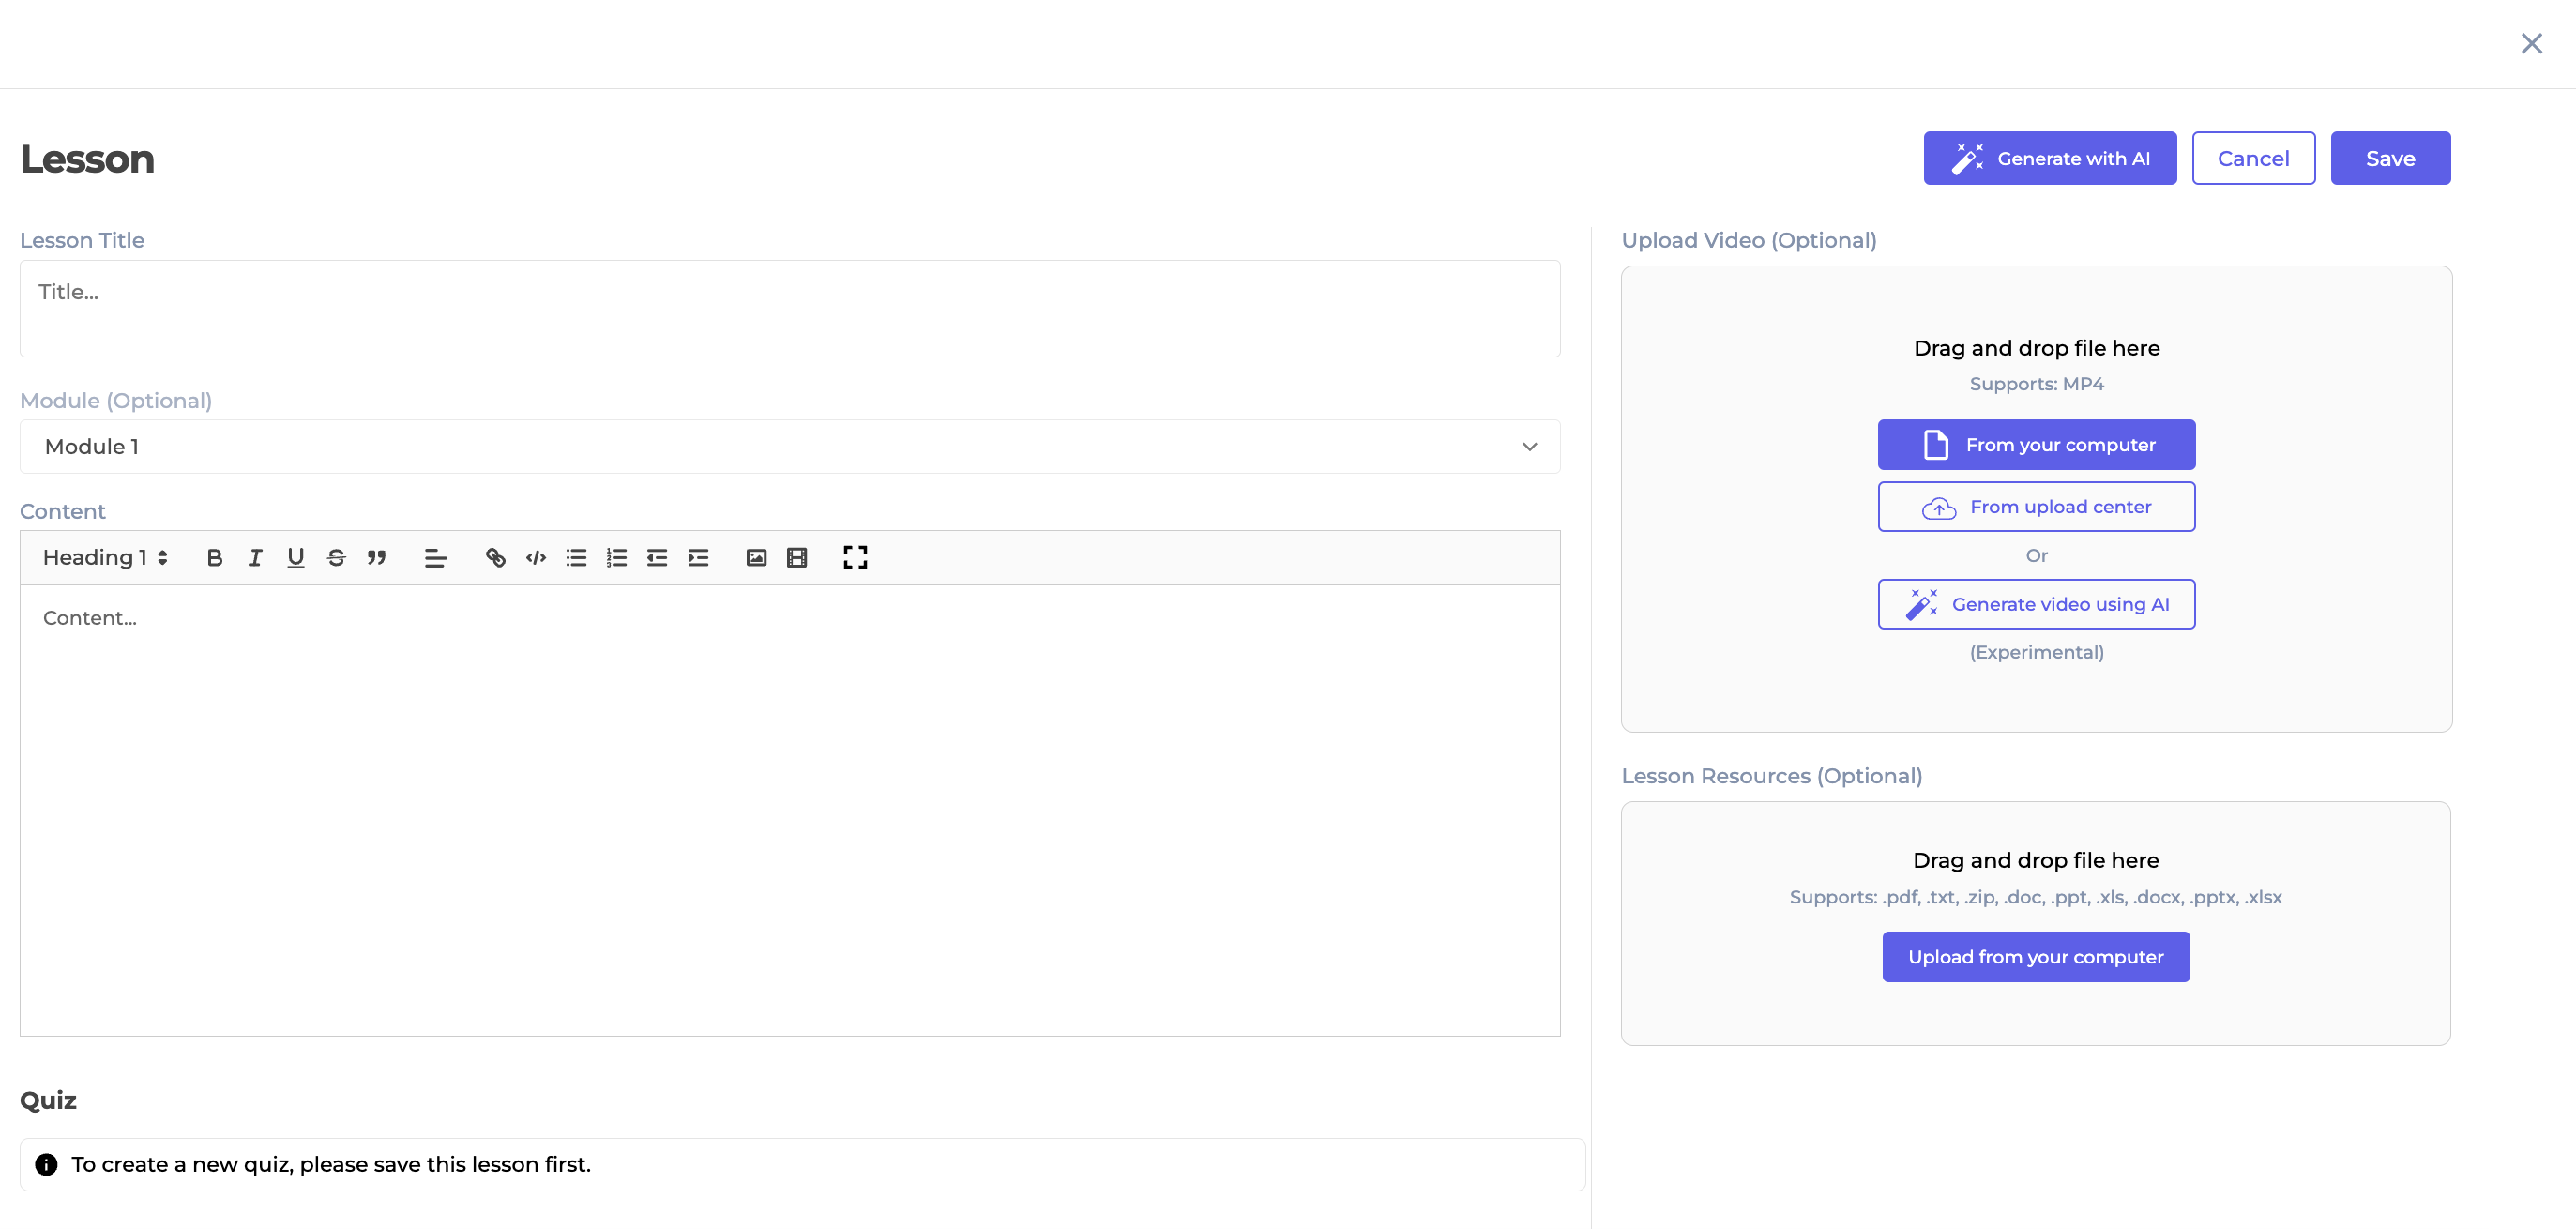
Task: Create a numbered list
Action: [616, 558]
